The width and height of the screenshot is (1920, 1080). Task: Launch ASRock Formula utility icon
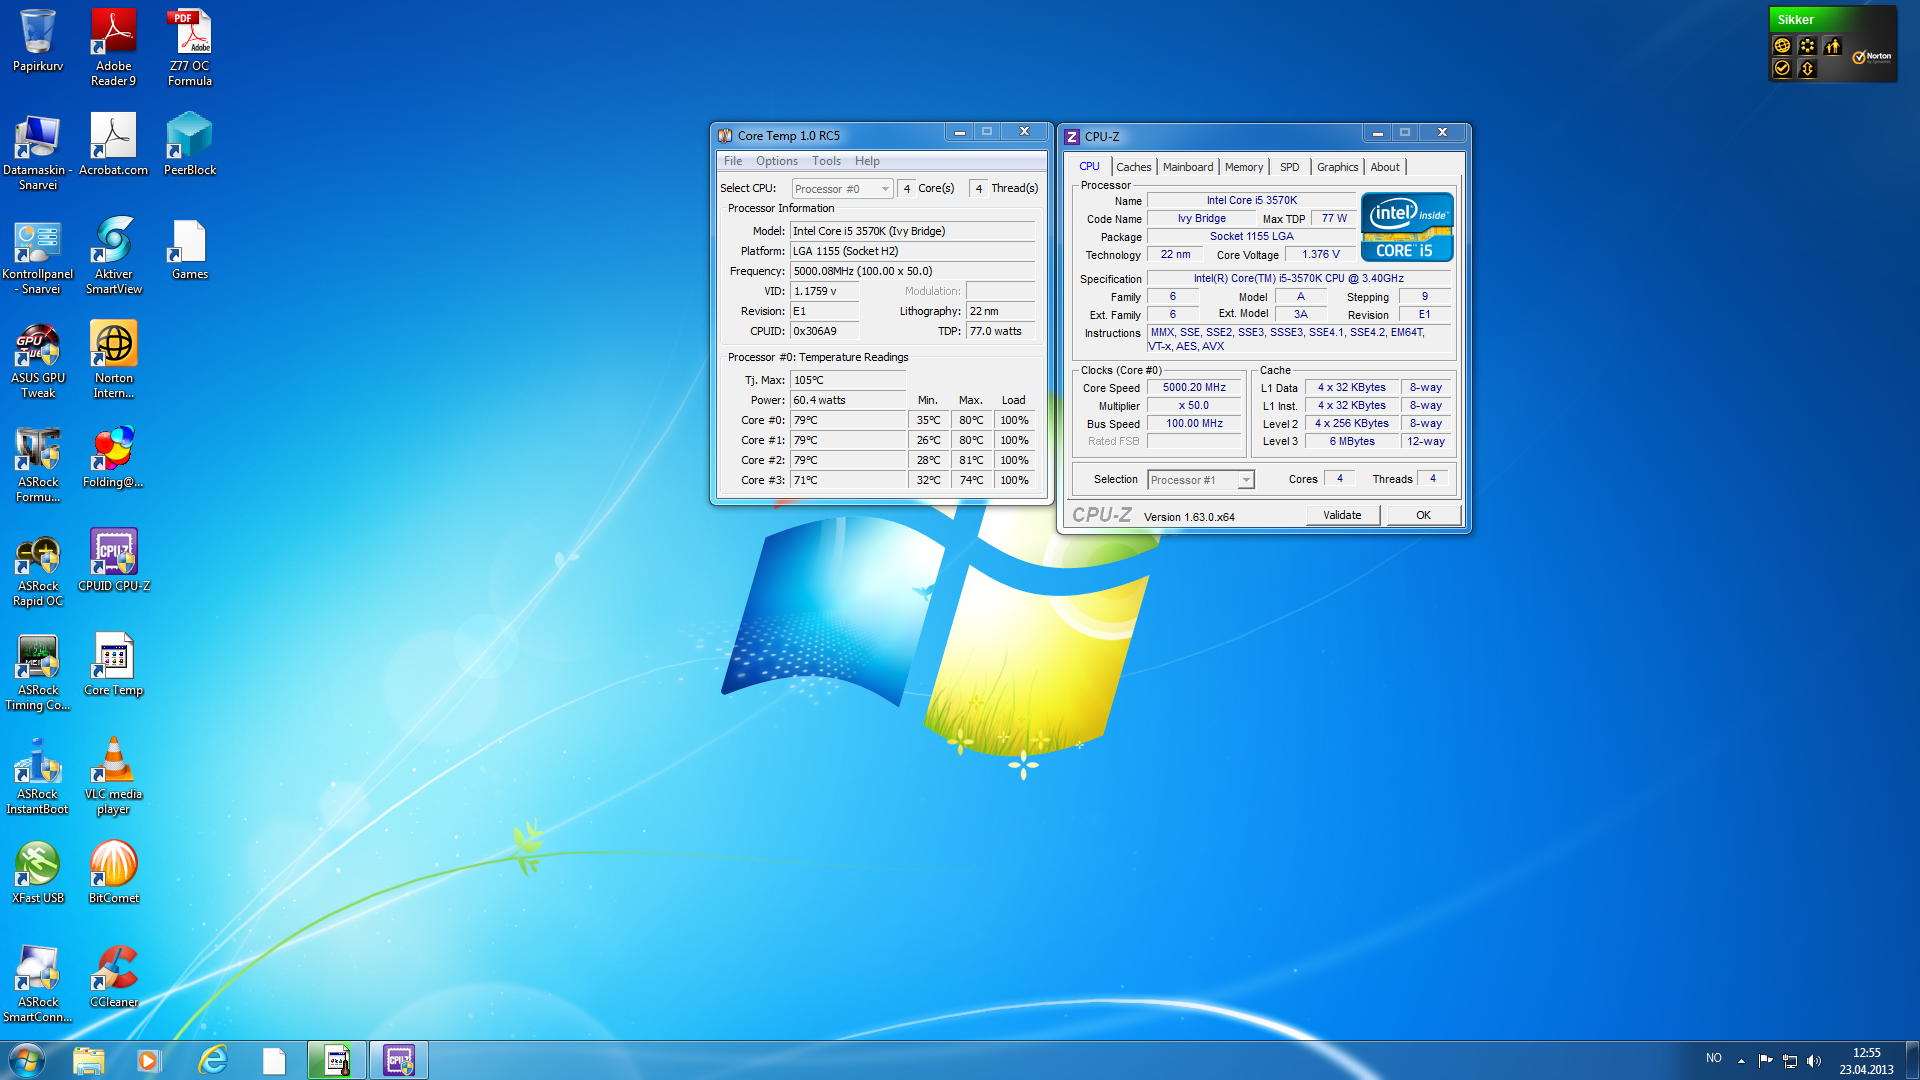tap(38, 463)
